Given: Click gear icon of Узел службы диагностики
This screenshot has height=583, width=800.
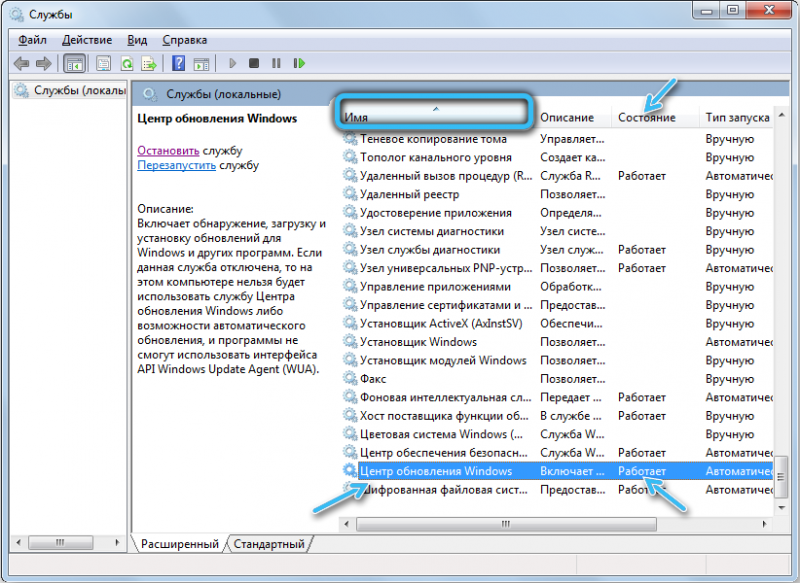Looking at the screenshot, I should 349,249.
